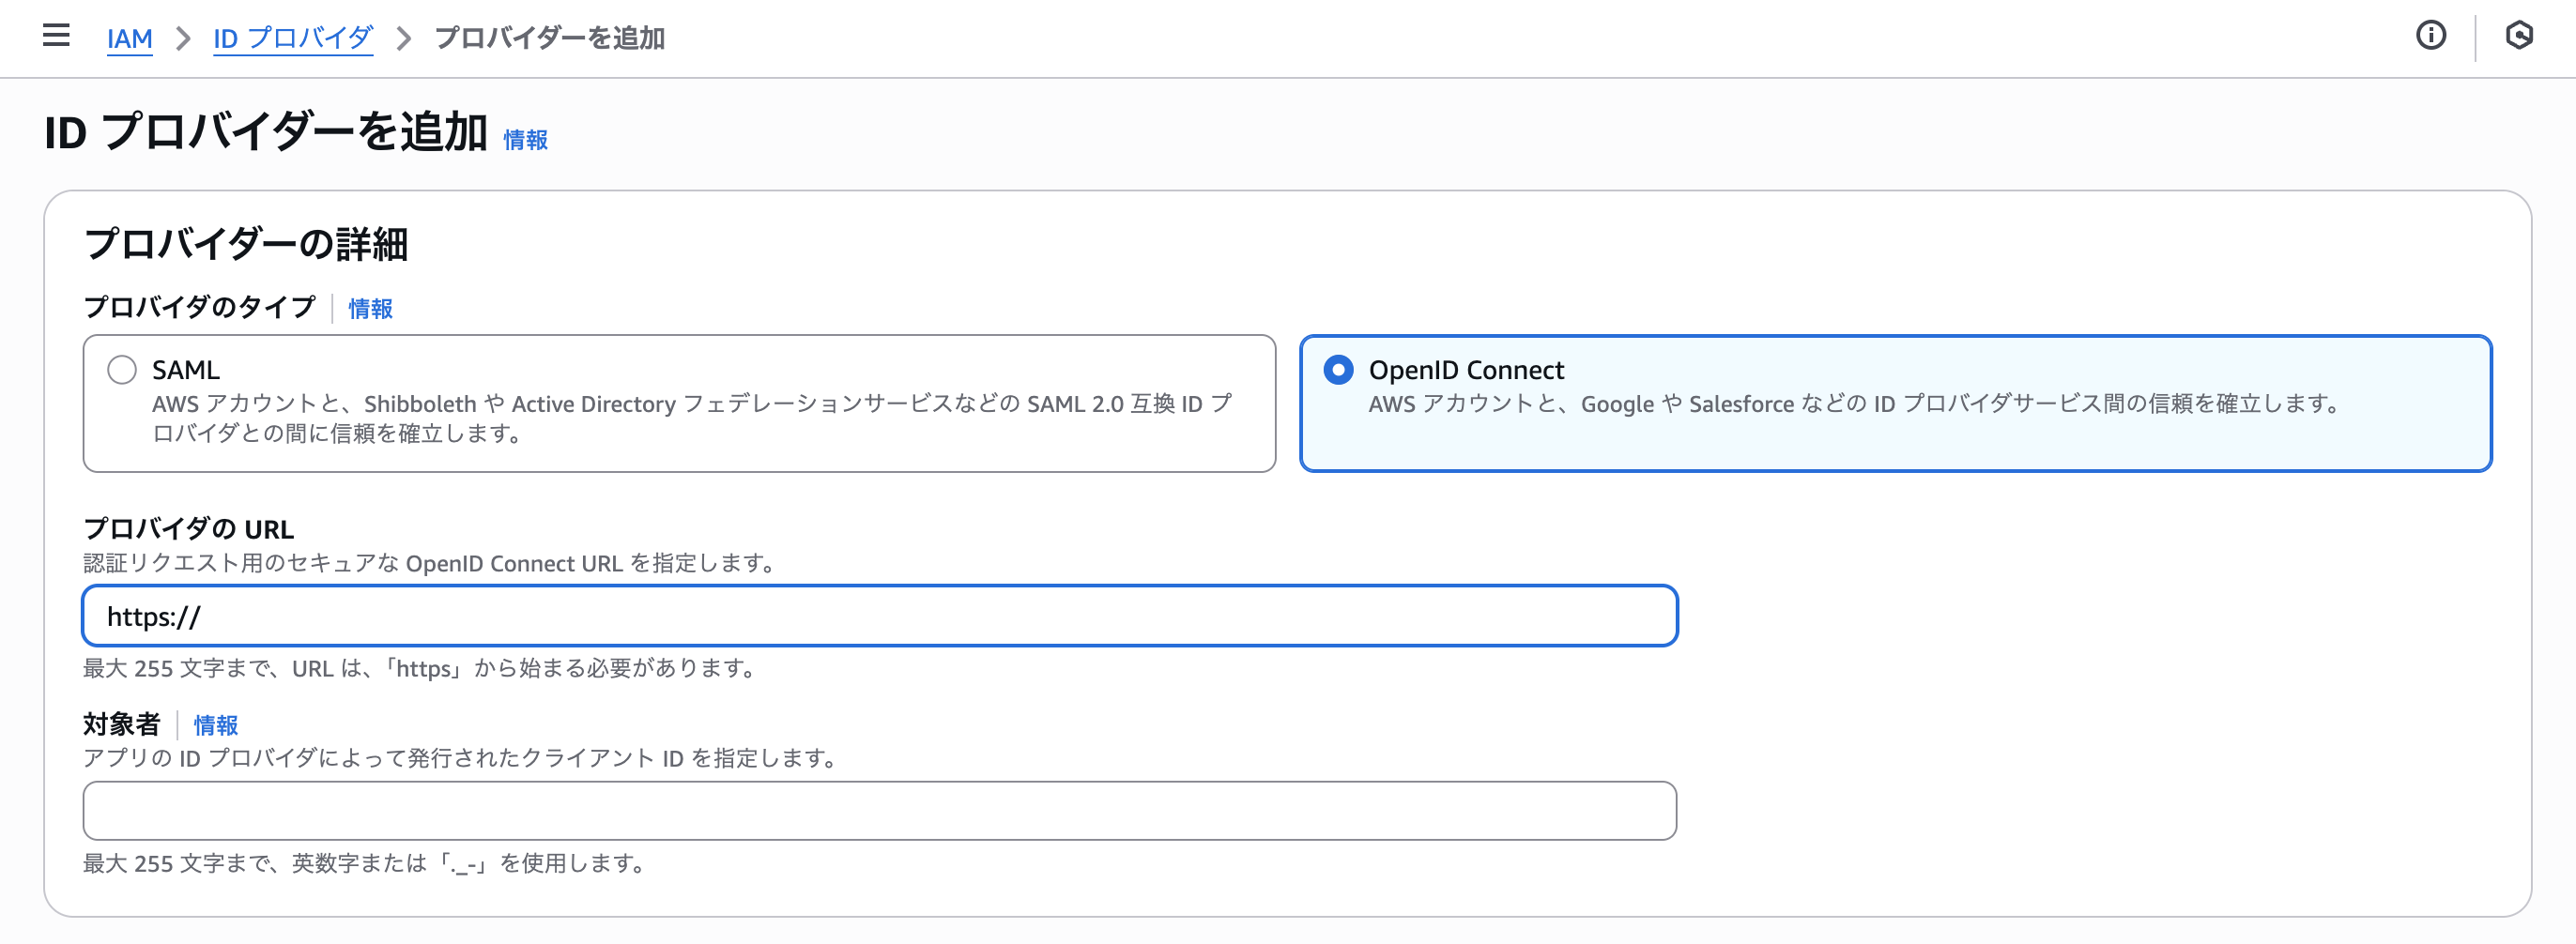Screen dimensions: 2576x944
Task: Click プロバイダーを追加 current breadcrumb item
Action: click(549, 39)
